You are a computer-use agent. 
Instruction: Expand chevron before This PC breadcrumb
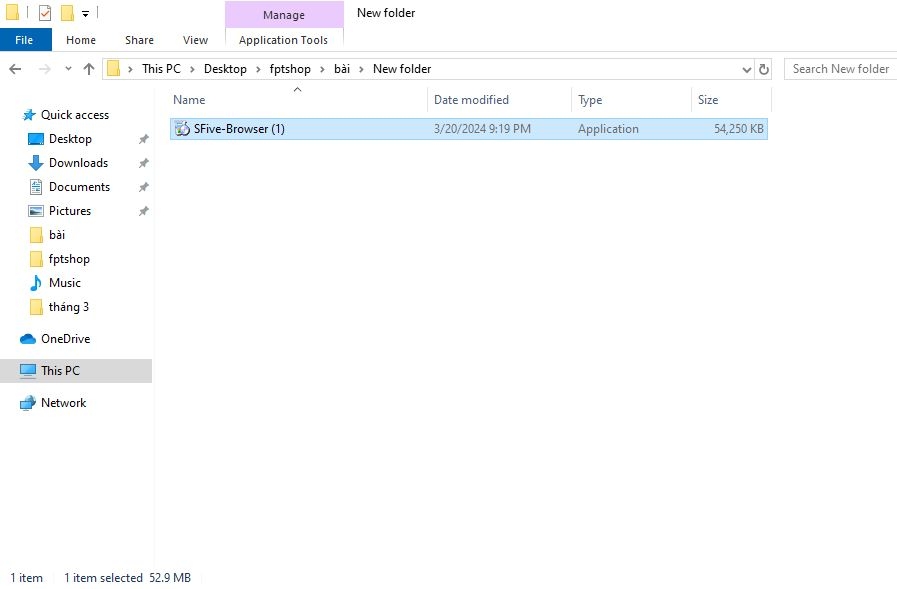(x=130, y=69)
